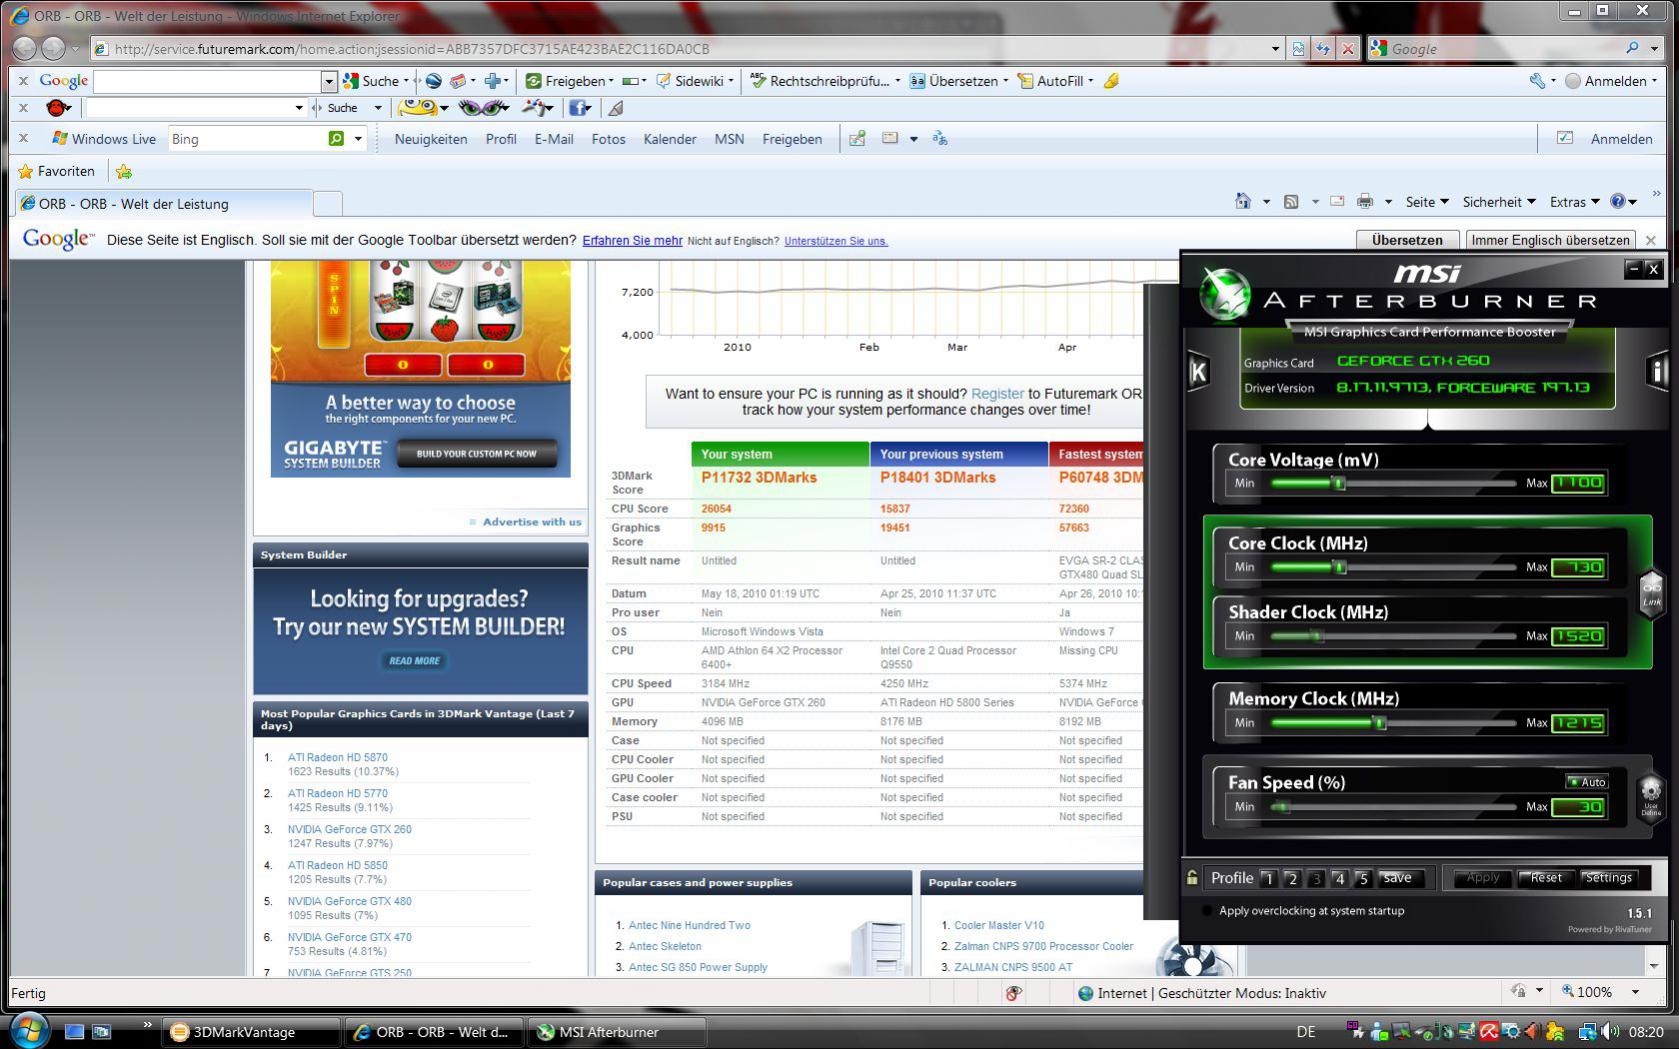Reset the Afterburner overclock settings
This screenshot has width=1679, height=1049.
(1546, 878)
